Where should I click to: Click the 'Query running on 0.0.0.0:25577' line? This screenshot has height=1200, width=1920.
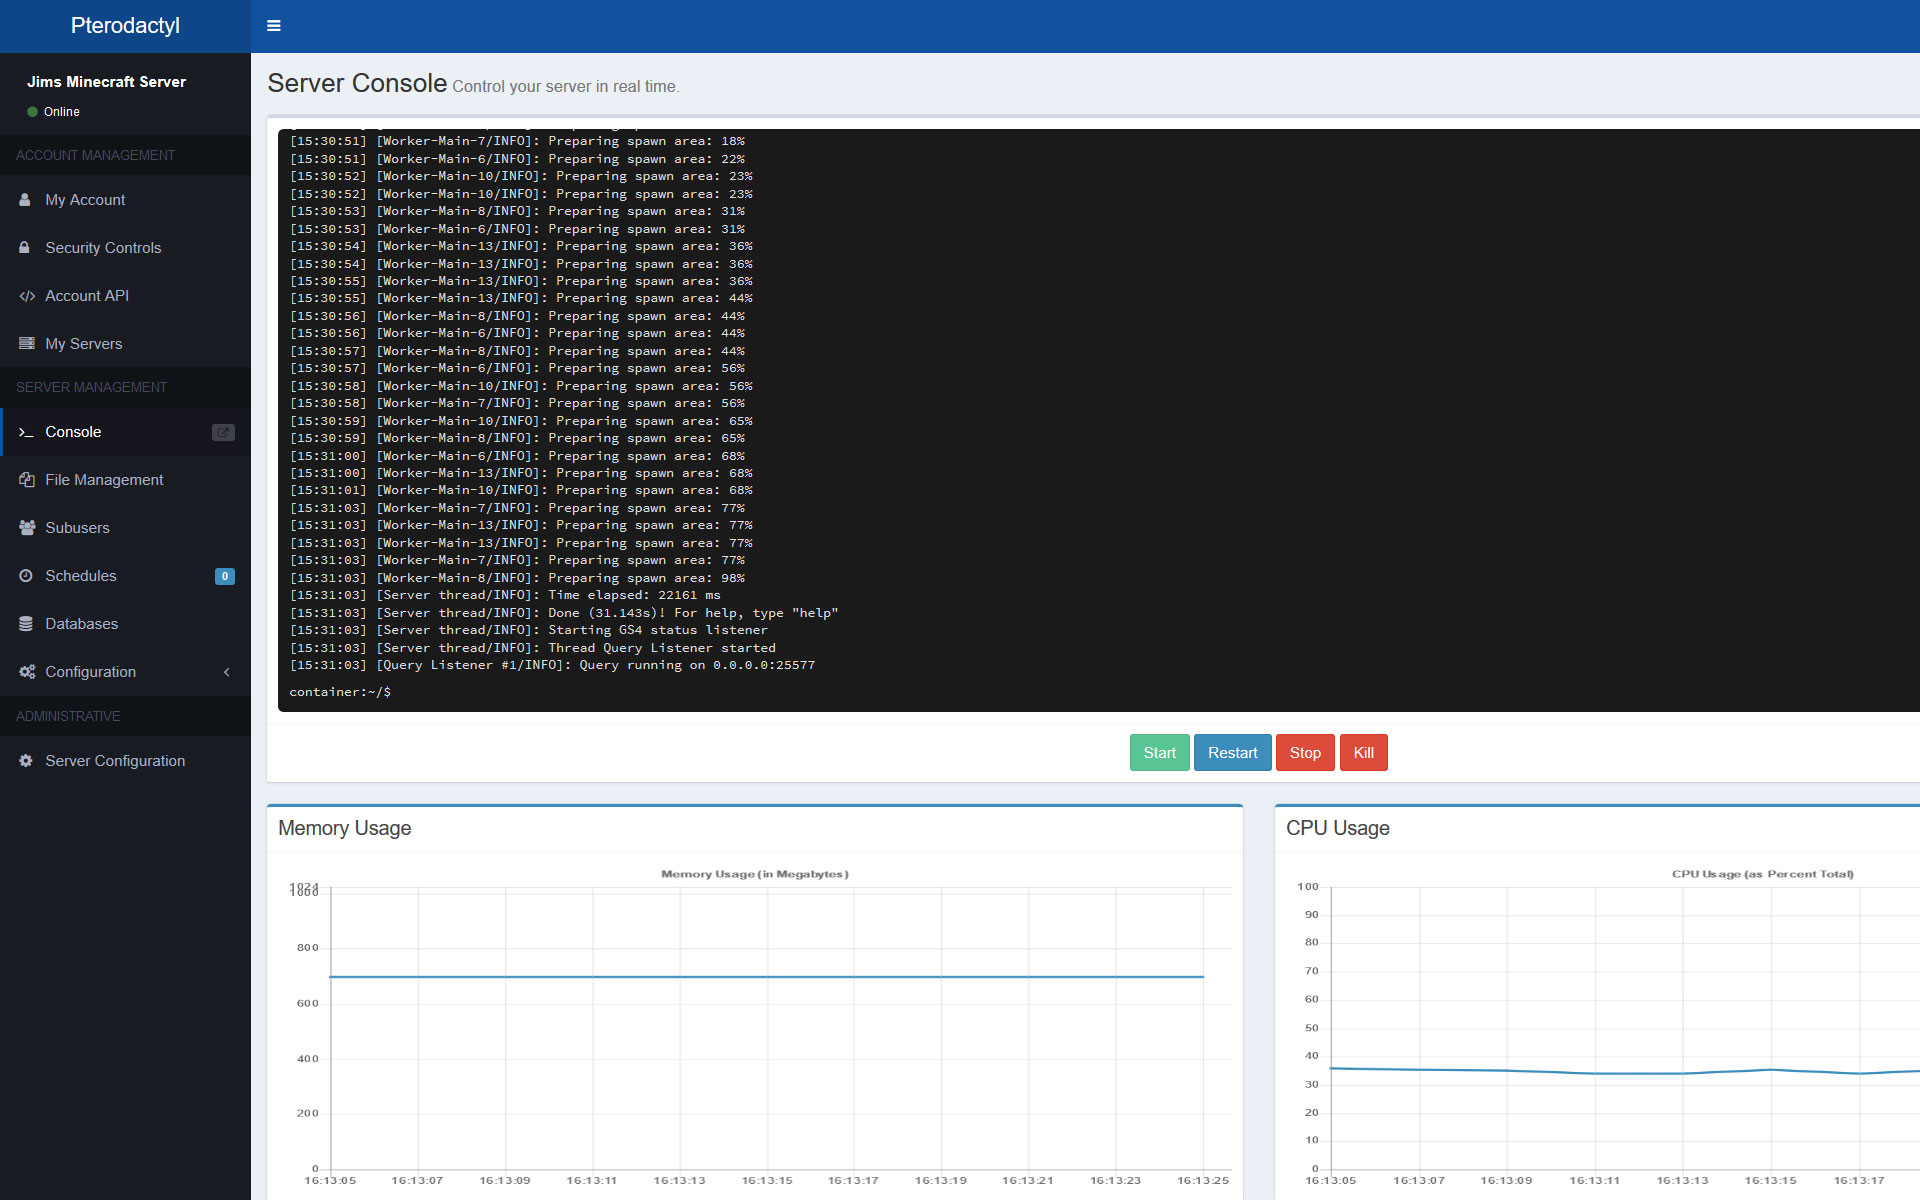pos(552,665)
